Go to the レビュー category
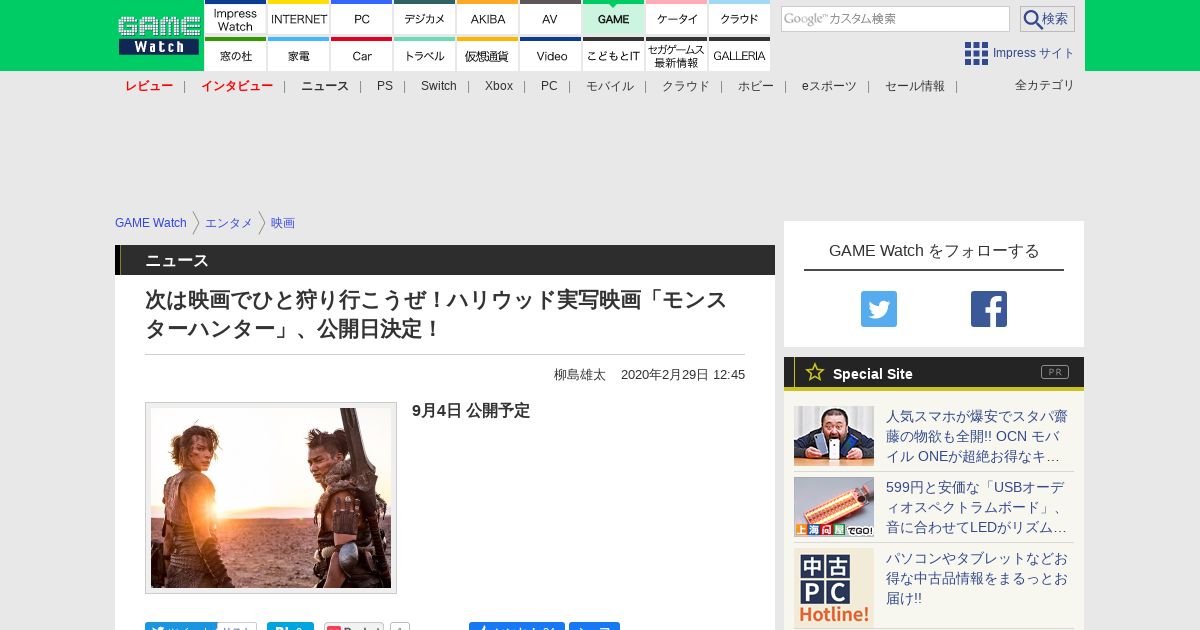 [x=149, y=86]
